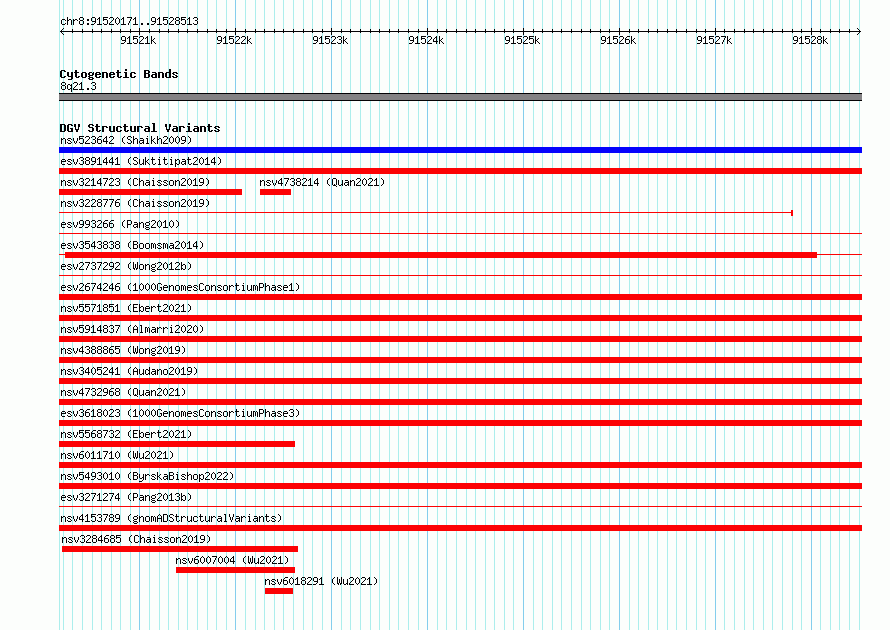Click the 91527k ruler tick label

click(x=713, y=40)
